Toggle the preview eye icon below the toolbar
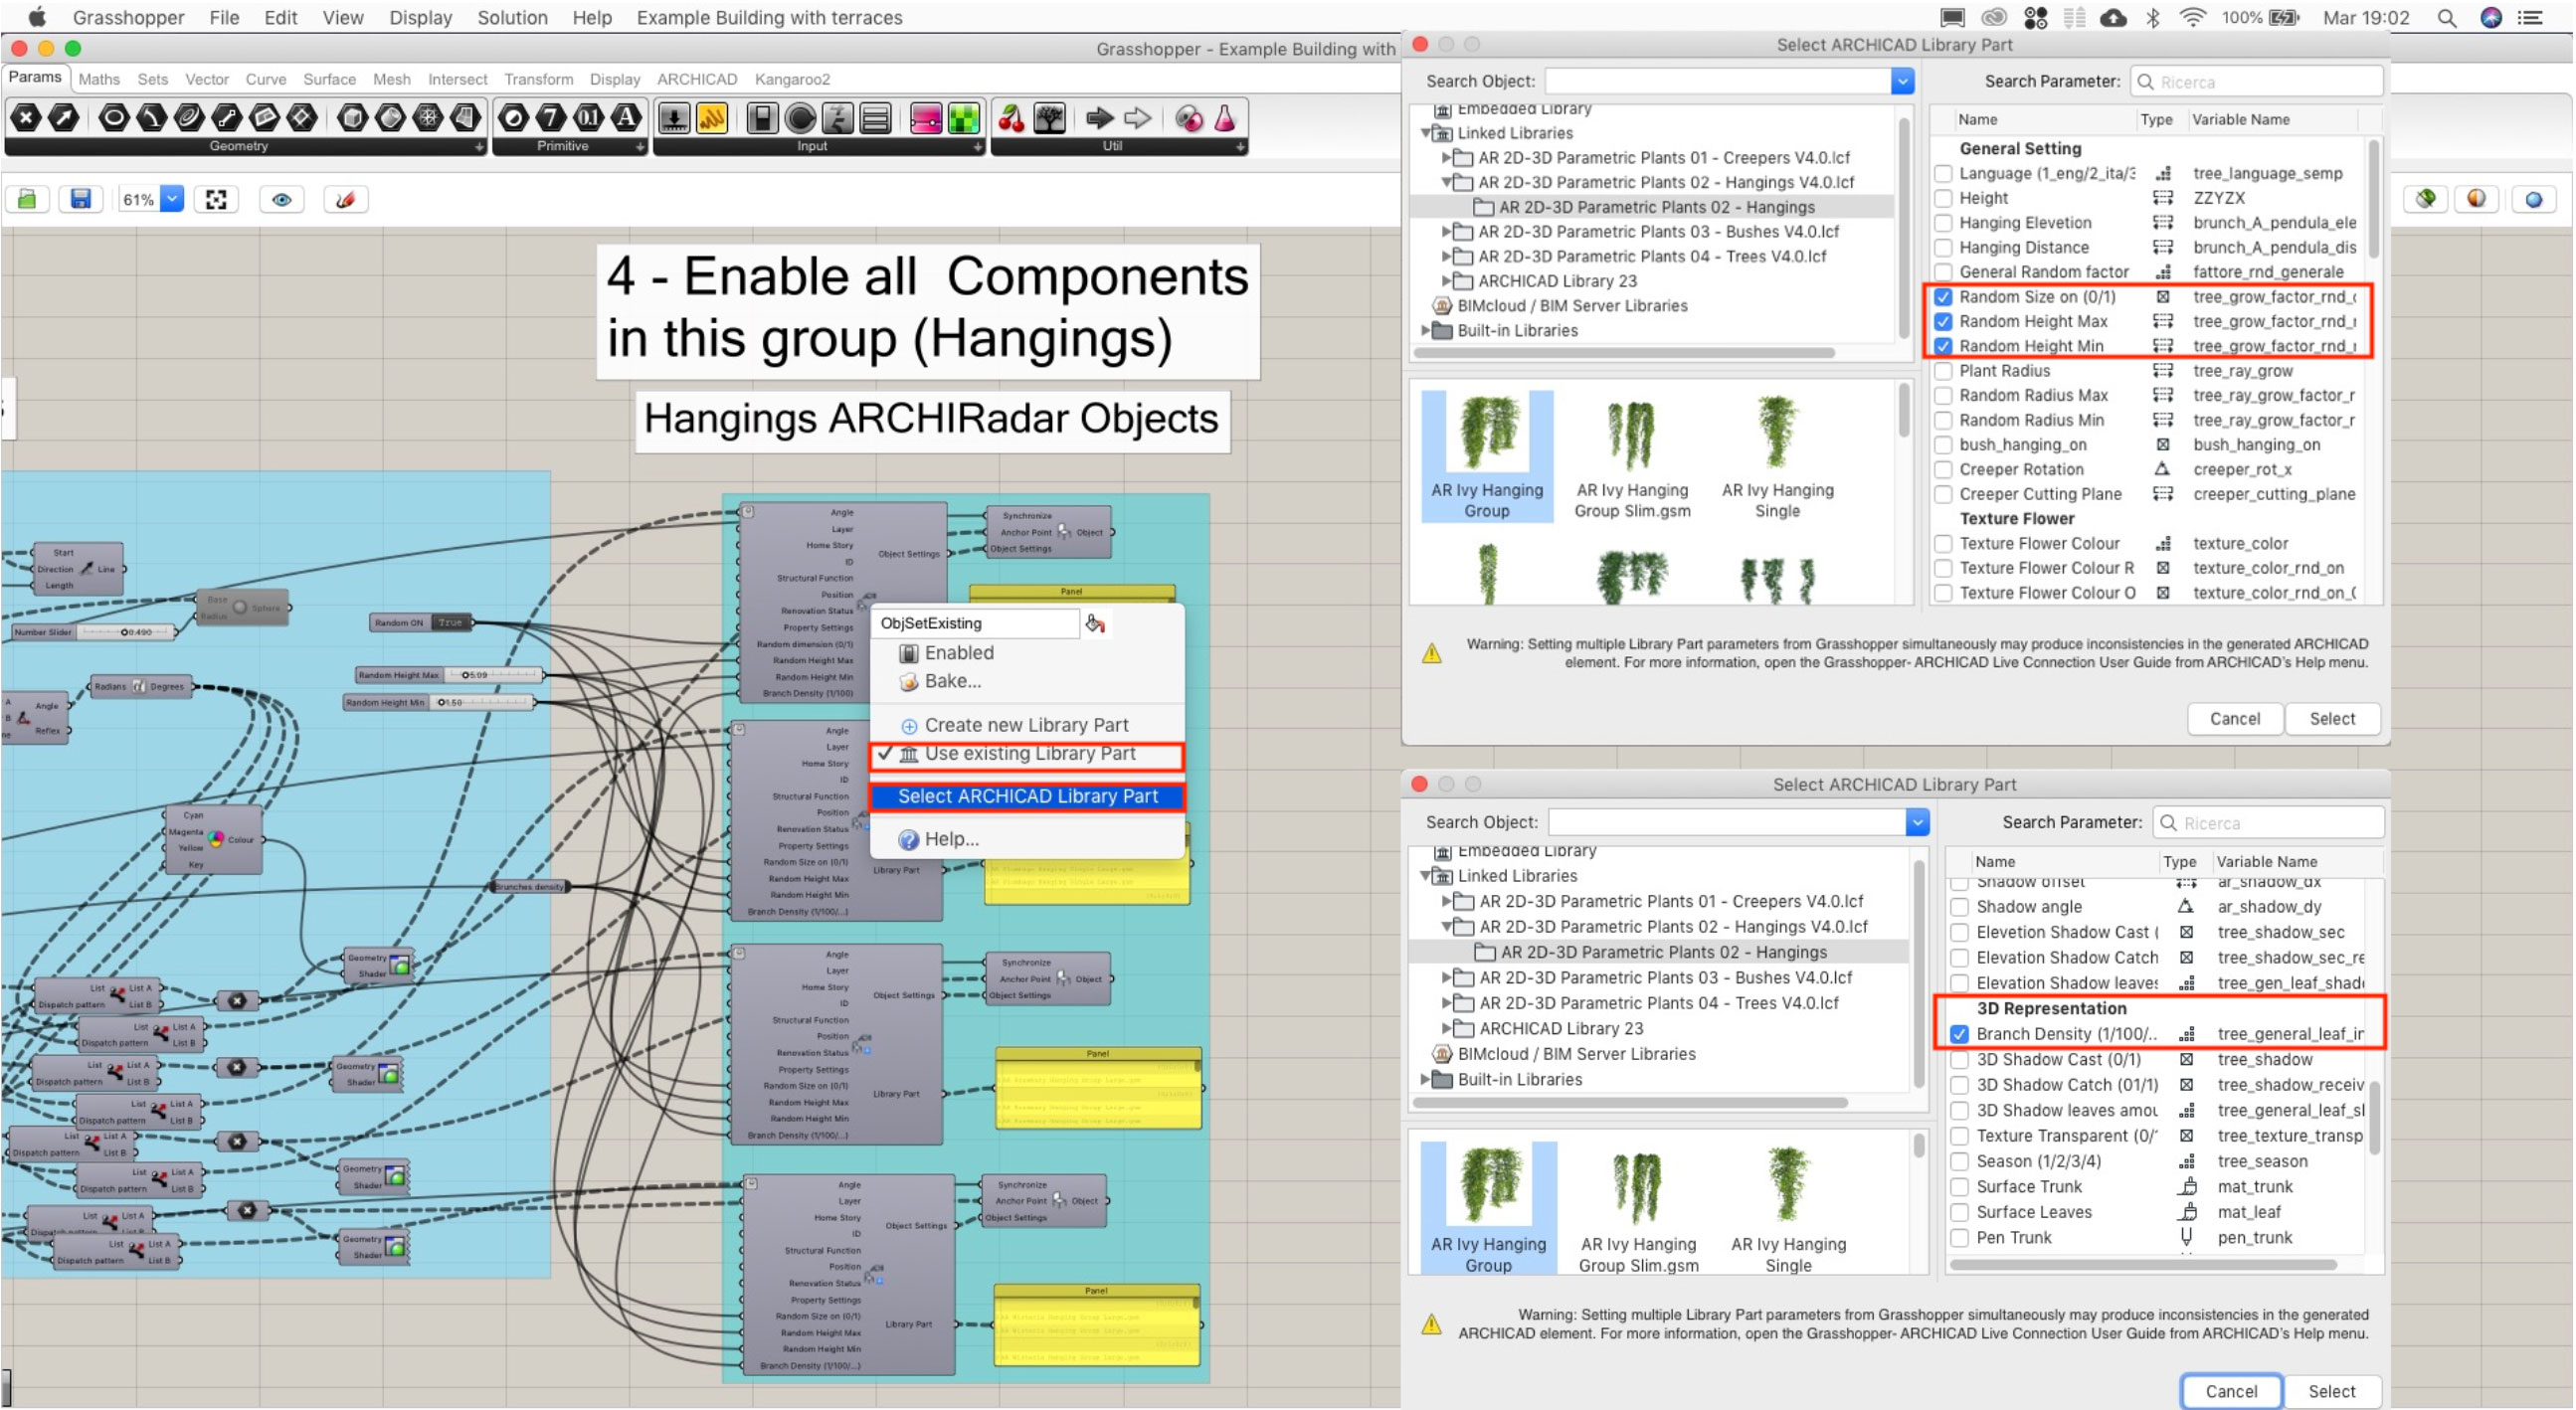 [x=281, y=199]
